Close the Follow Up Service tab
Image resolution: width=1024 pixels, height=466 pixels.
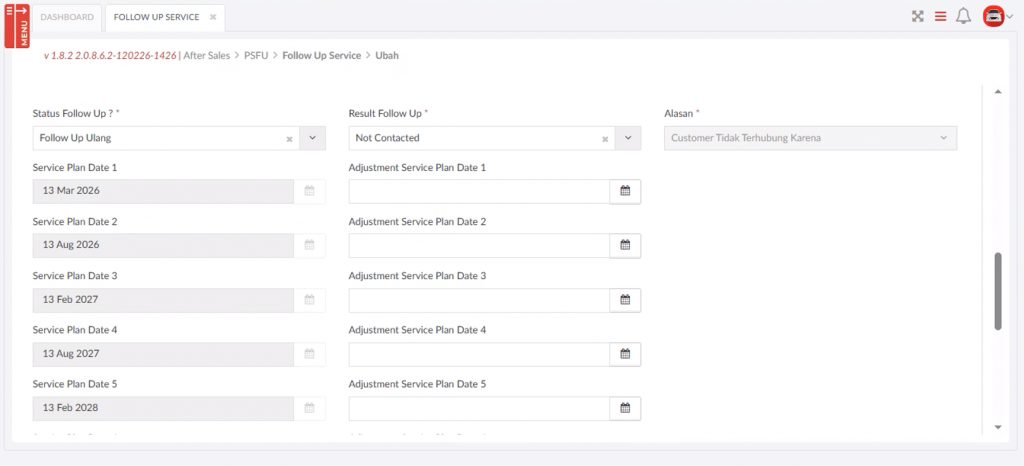point(213,17)
